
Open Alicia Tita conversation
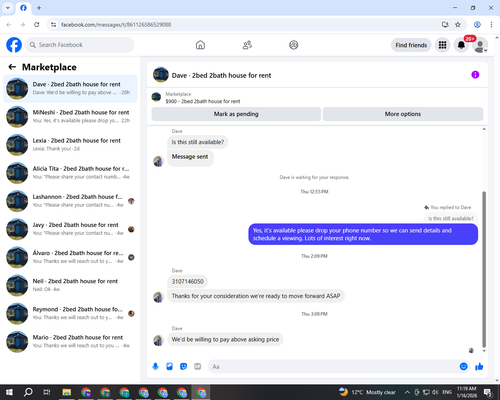click(x=70, y=173)
